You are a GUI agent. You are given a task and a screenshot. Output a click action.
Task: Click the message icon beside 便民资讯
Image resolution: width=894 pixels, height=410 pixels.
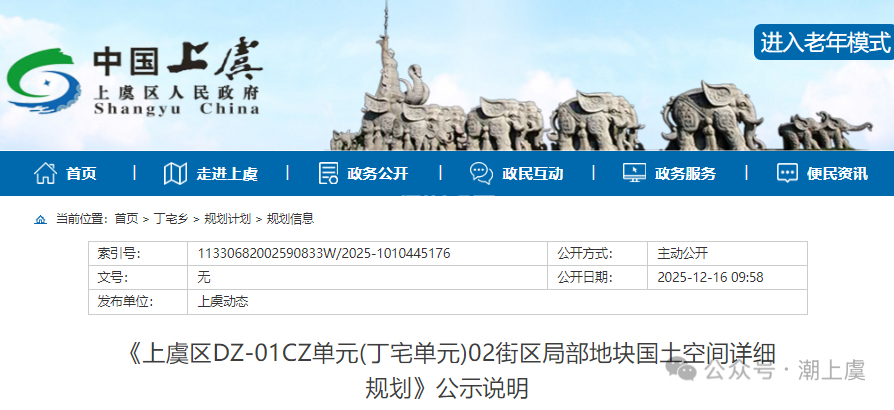788,173
